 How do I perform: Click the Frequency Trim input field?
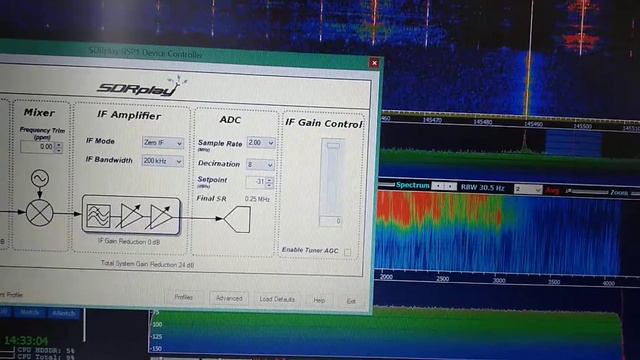tap(38, 147)
